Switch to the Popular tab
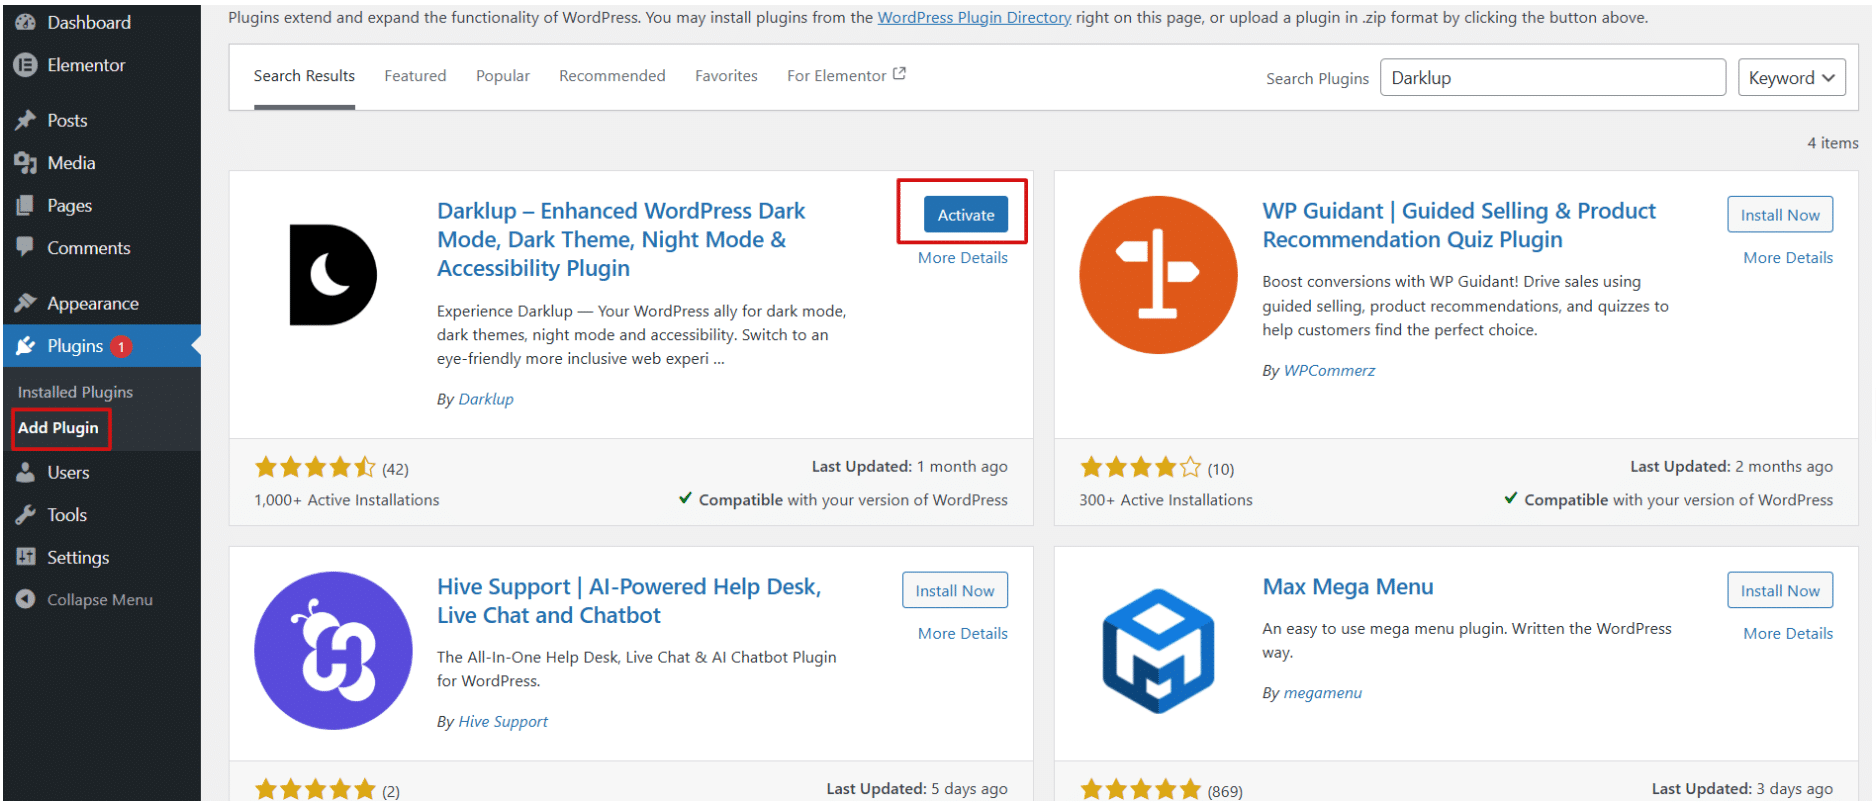Viewport: 1876px width, 806px height. 503,76
